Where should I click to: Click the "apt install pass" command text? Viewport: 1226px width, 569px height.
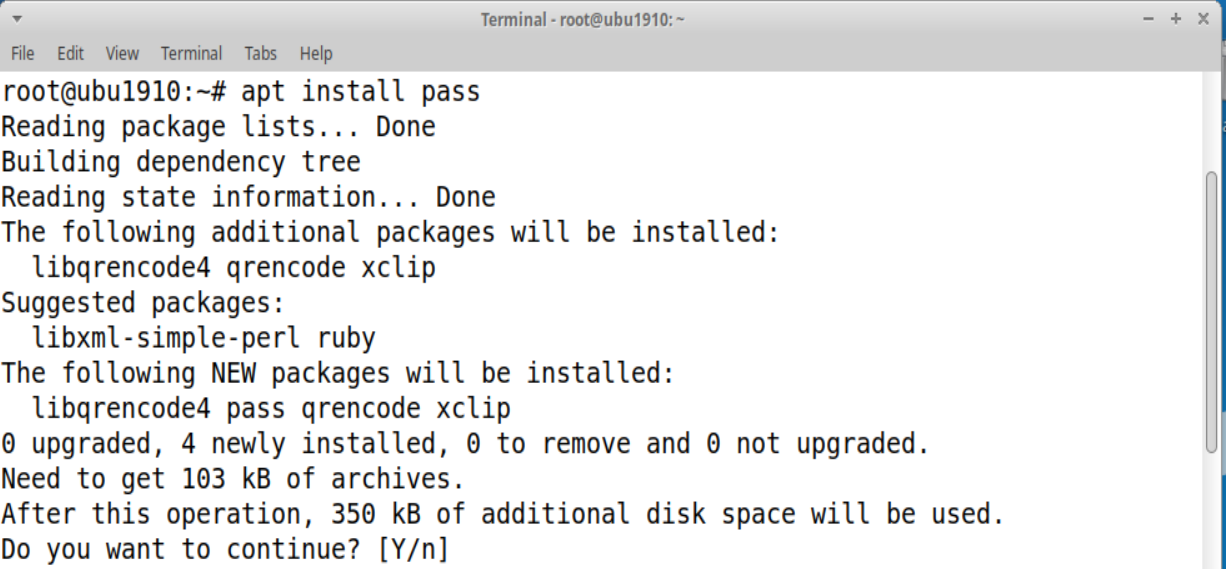[x=360, y=92]
